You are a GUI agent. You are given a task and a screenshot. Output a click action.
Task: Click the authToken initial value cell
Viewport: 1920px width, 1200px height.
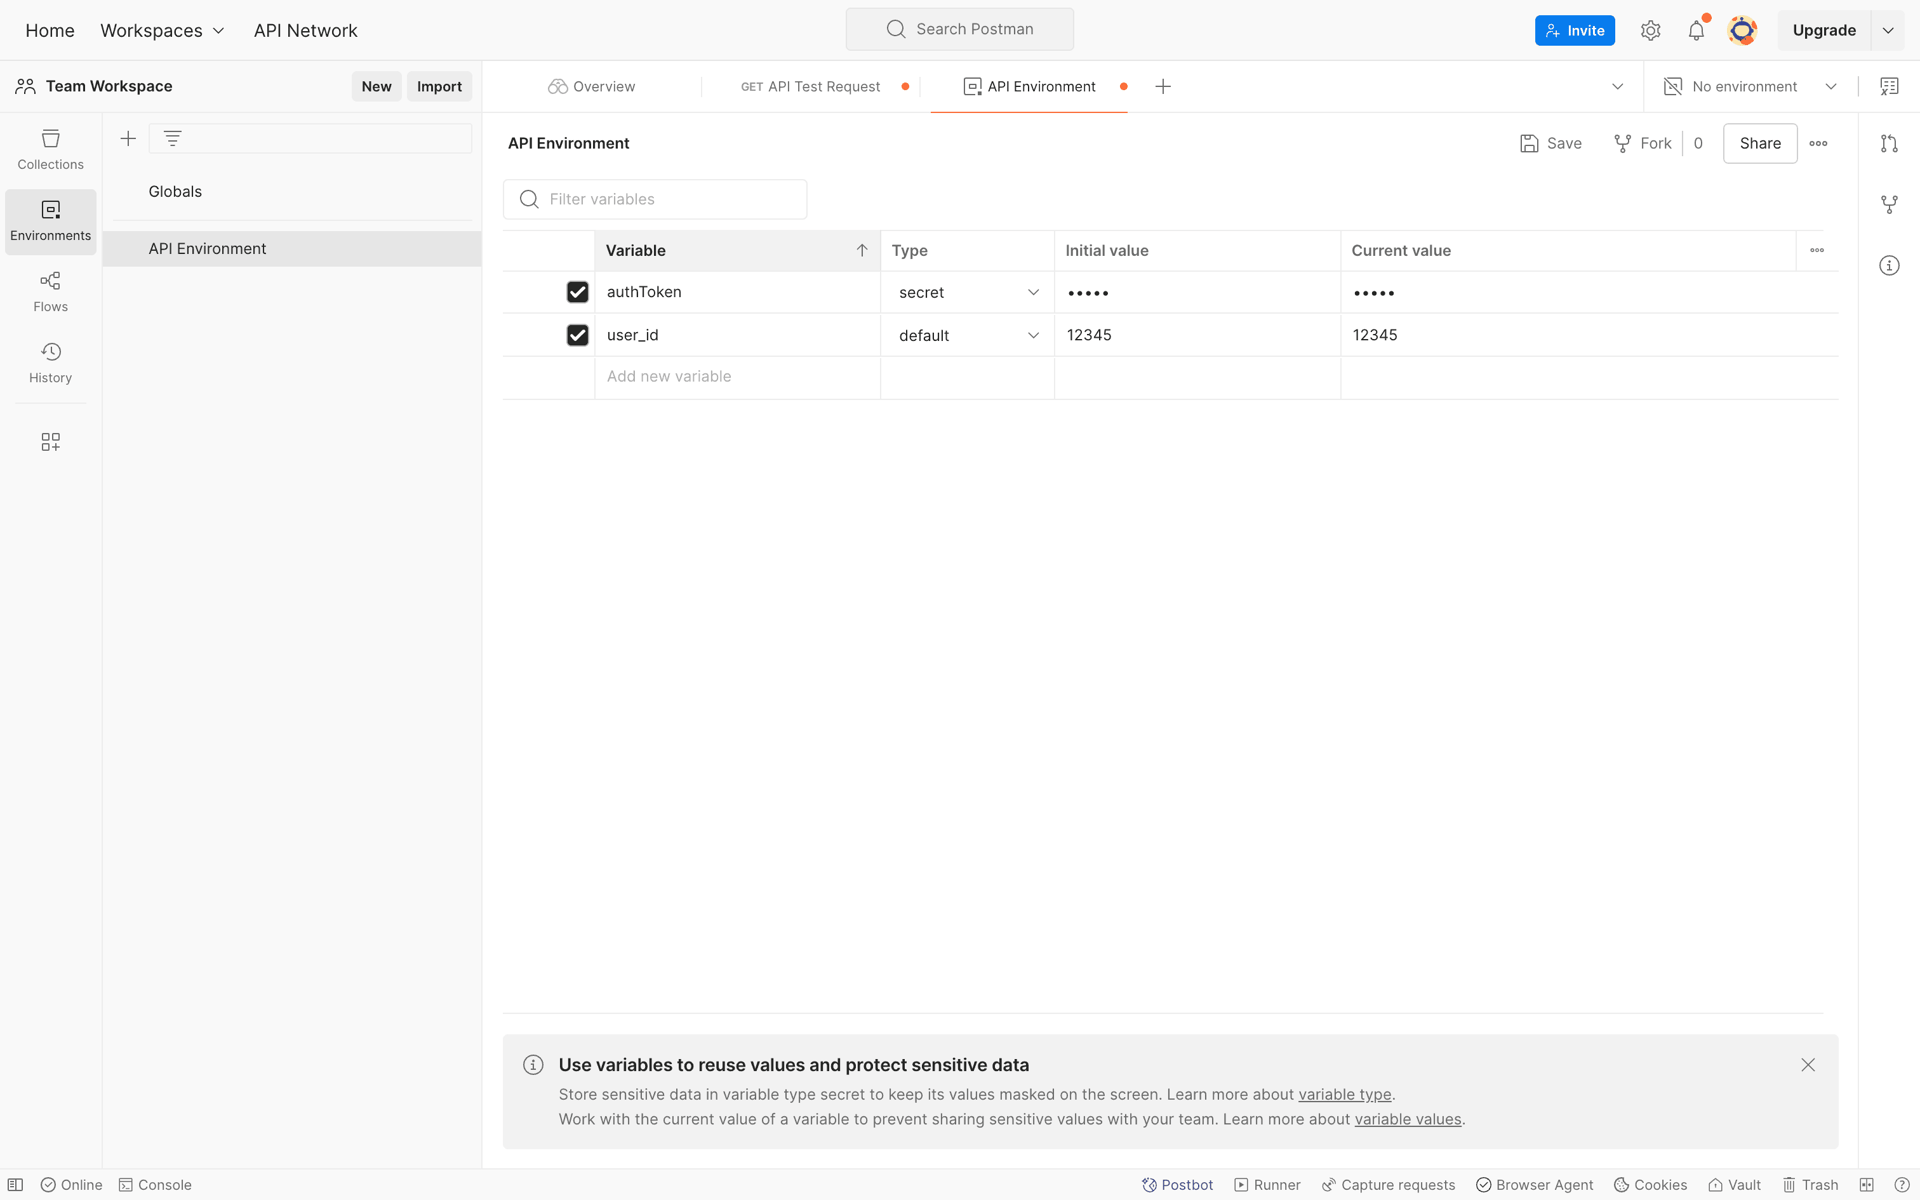[1197, 292]
